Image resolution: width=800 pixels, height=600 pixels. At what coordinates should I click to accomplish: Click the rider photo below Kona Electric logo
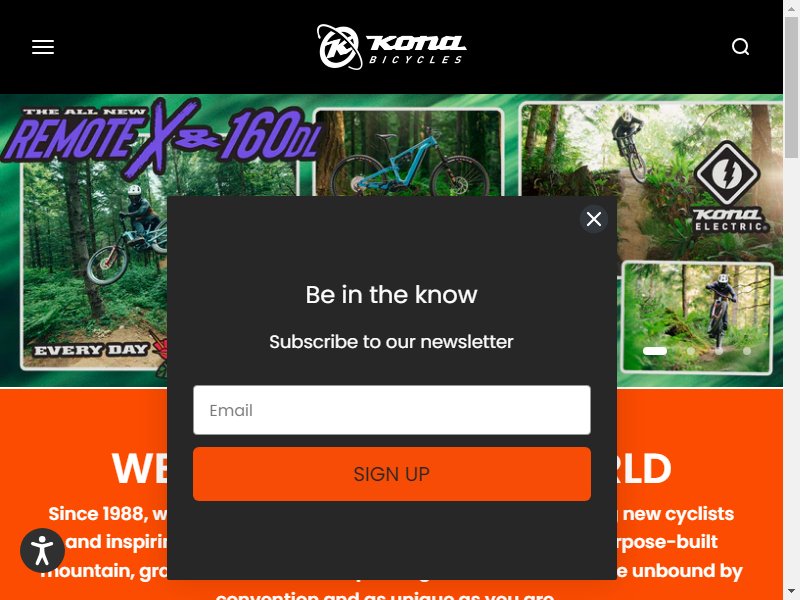click(x=697, y=317)
